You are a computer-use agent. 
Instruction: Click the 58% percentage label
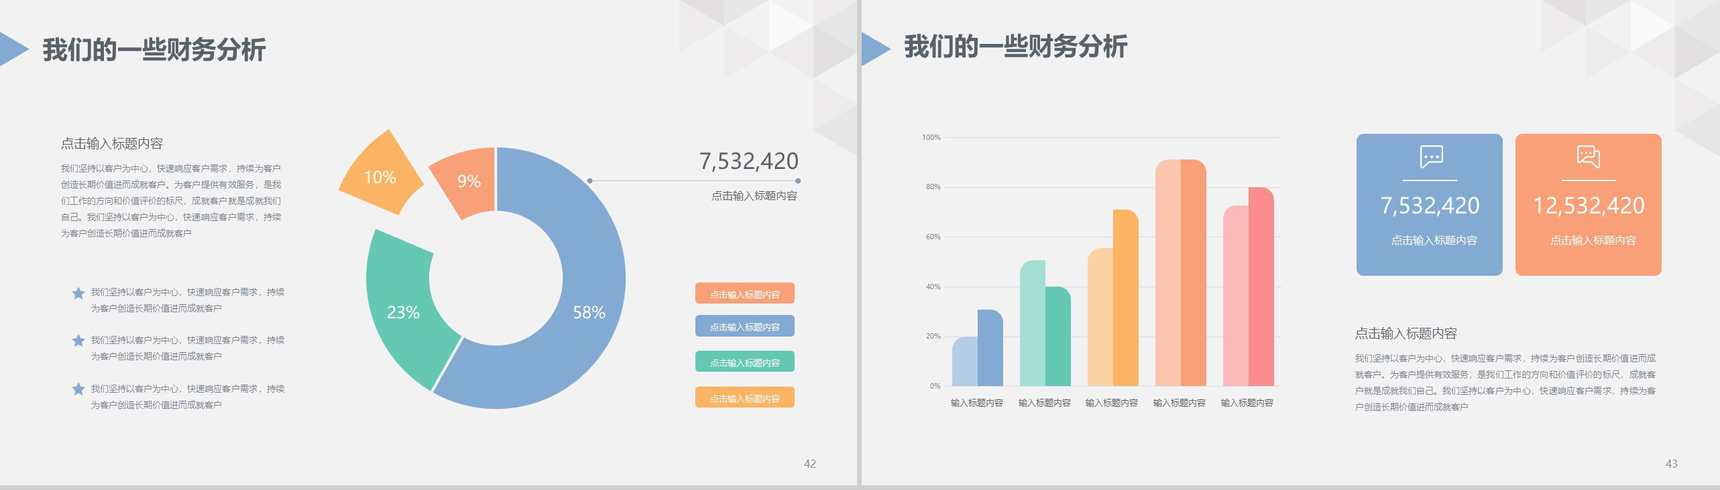(589, 312)
